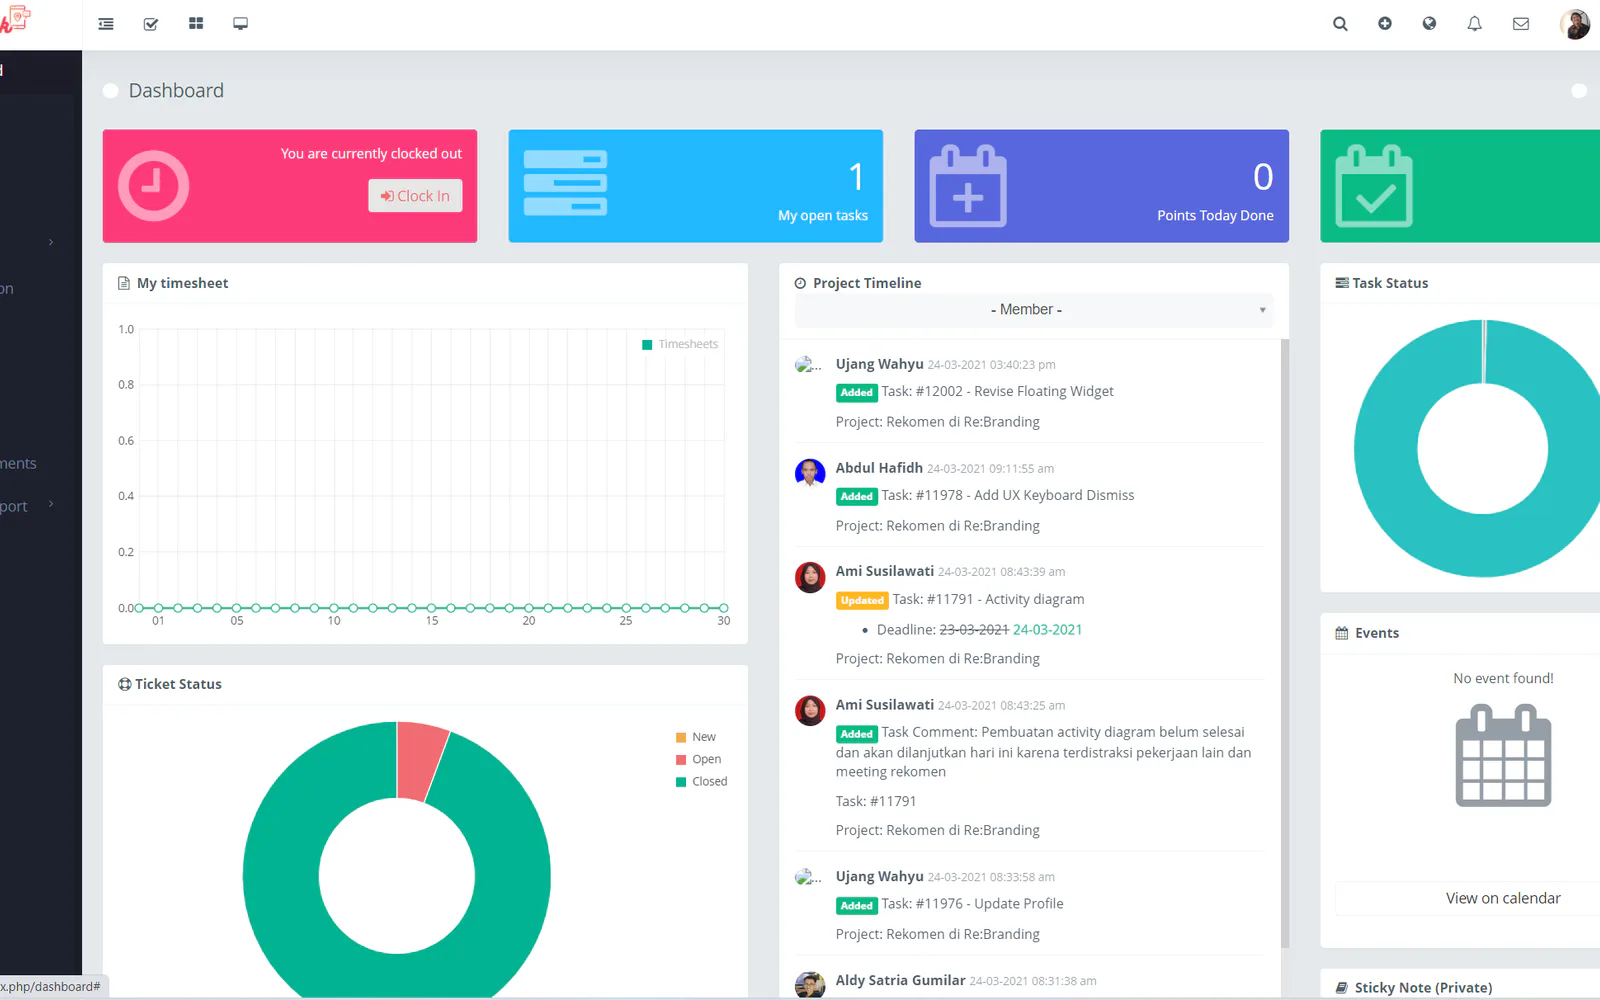Click the Events calendar header icon
1600x1000 pixels.
click(x=1342, y=633)
